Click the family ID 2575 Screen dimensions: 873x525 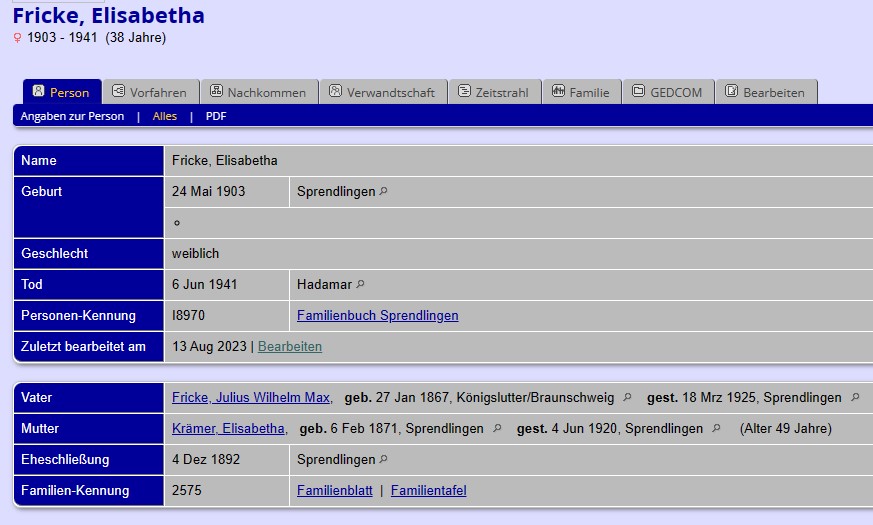pos(187,490)
